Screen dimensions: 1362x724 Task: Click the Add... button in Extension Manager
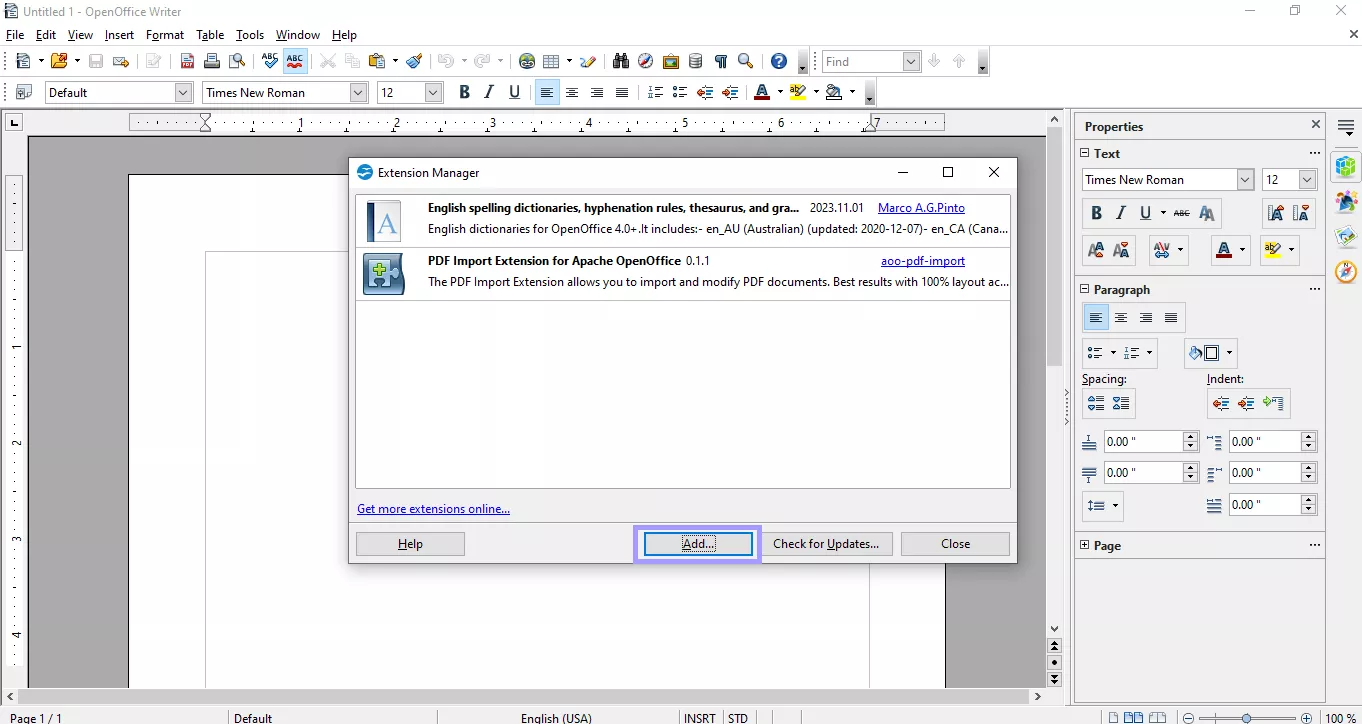click(x=698, y=544)
